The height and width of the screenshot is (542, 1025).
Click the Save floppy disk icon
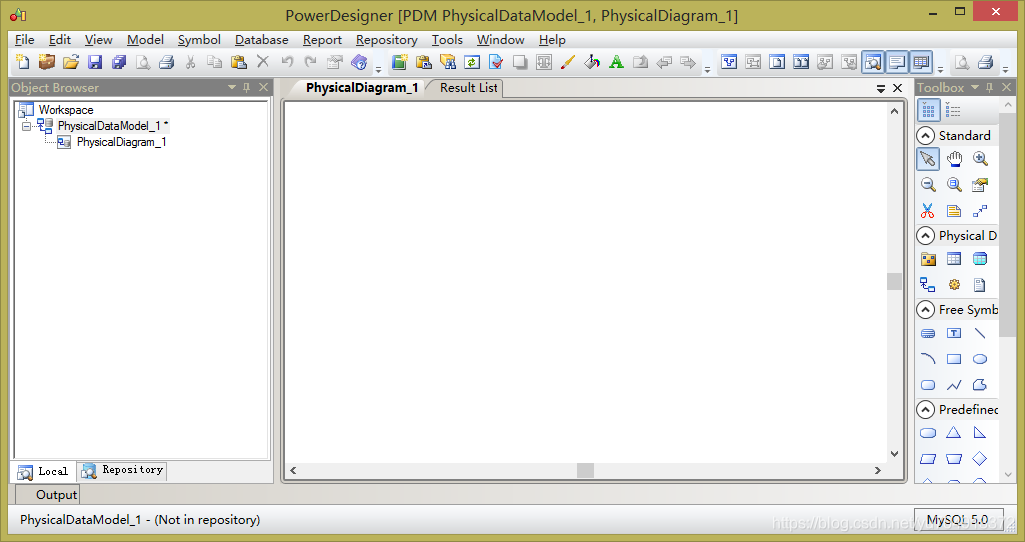[95, 62]
